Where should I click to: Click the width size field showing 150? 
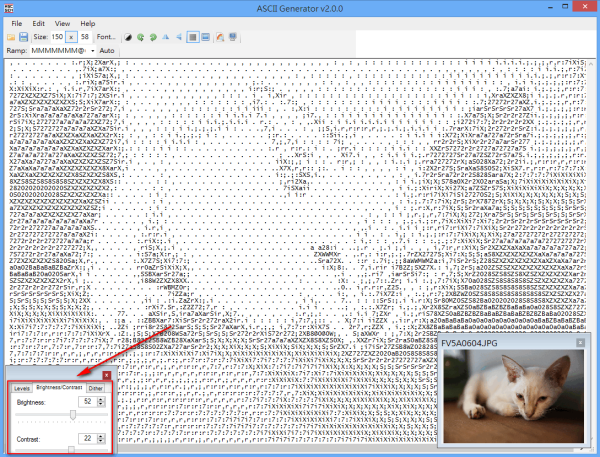tap(57, 37)
